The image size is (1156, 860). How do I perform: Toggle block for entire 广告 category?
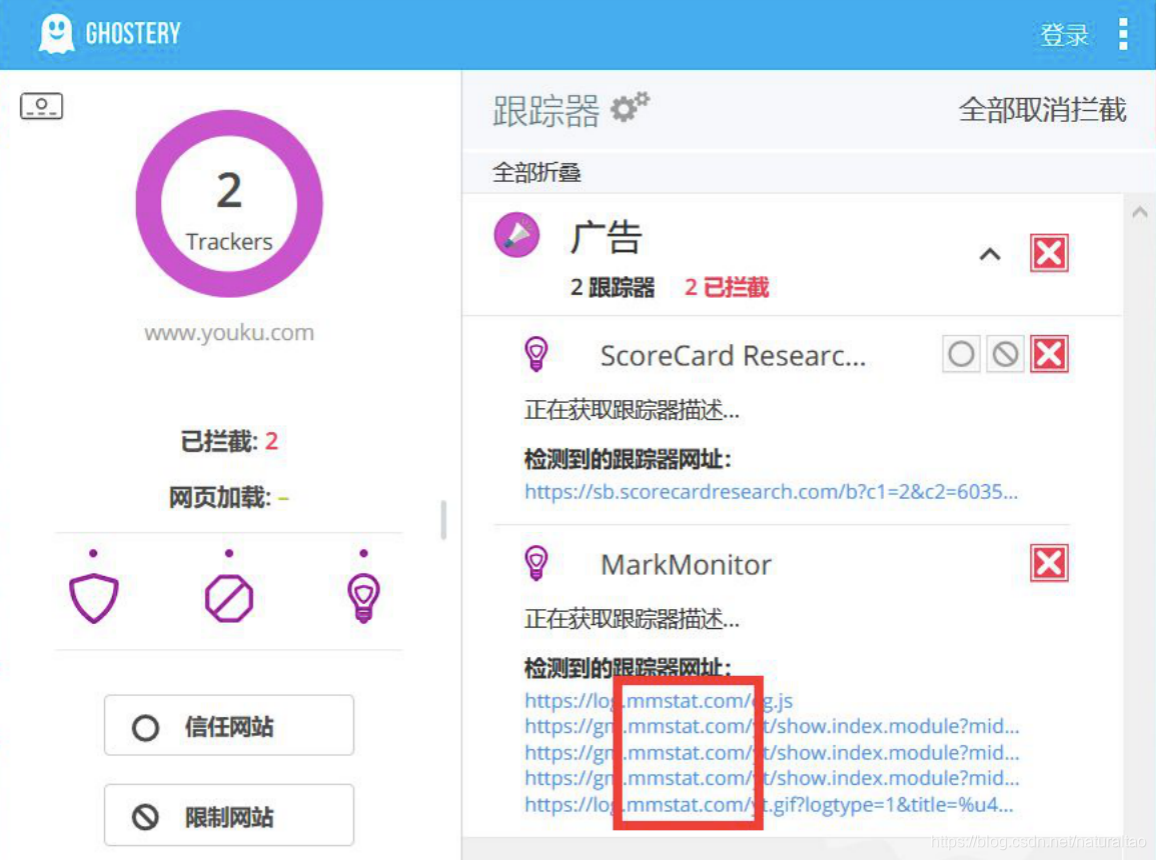coord(1049,254)
